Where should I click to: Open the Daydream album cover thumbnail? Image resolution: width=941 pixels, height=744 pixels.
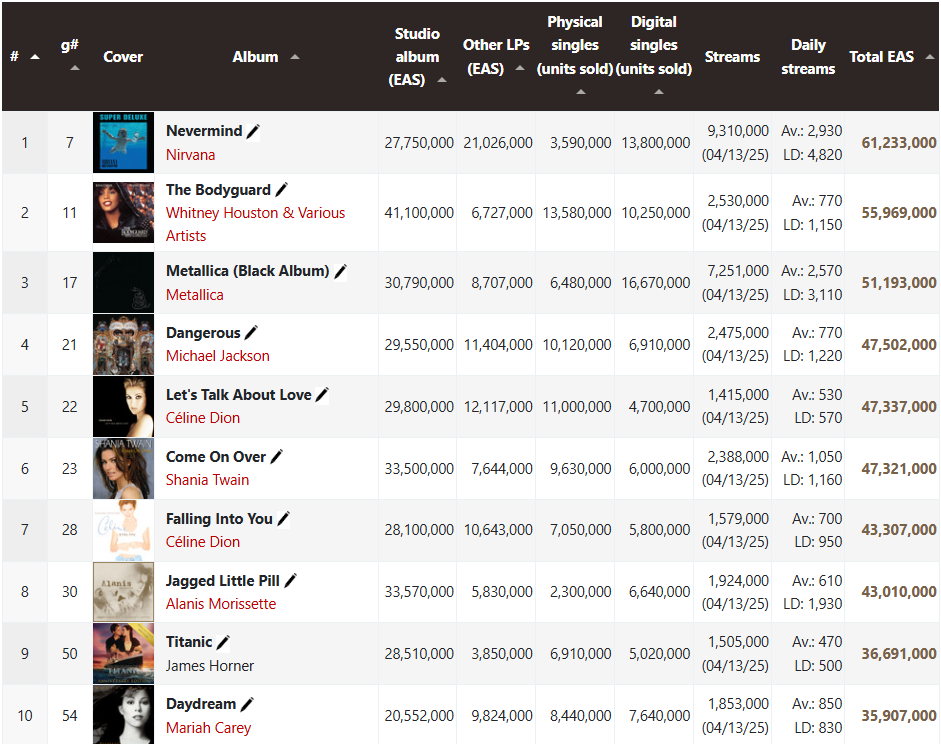(123, 715)
